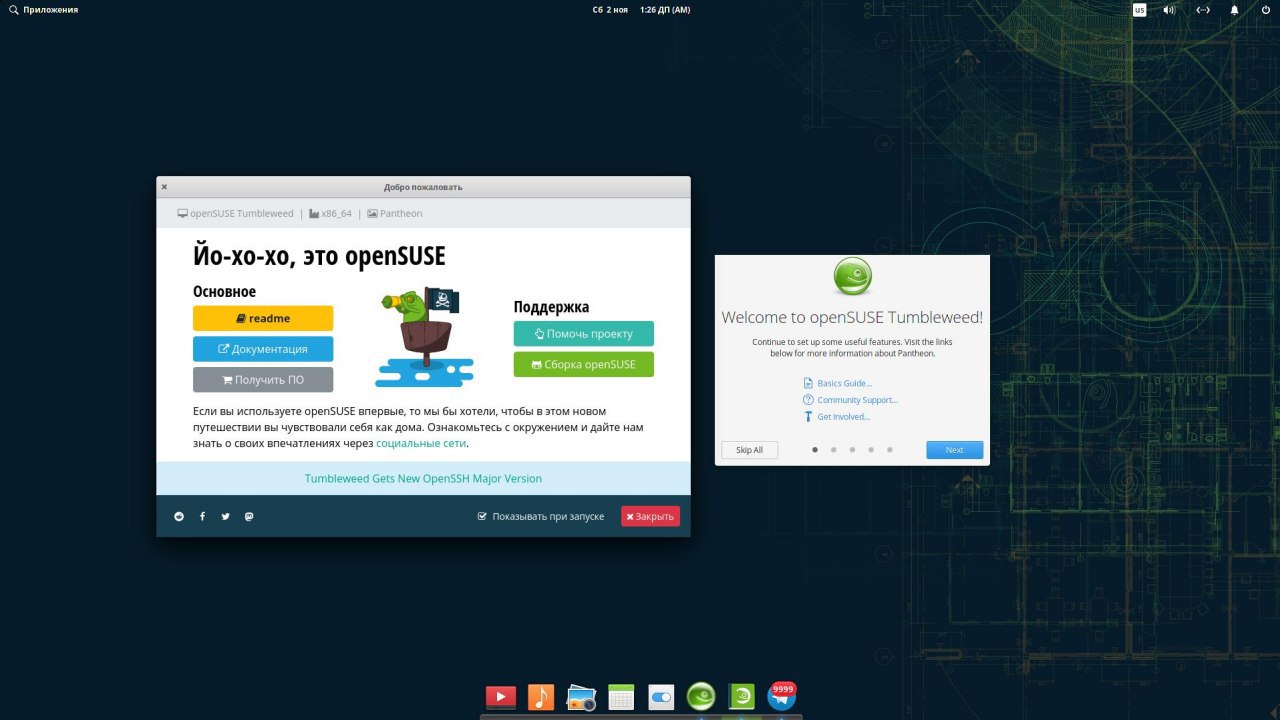Viewport: 1280px width, 720px height.
Task: Open the date and time indicator
Action: pyautogui.click(x=641, y=10)
